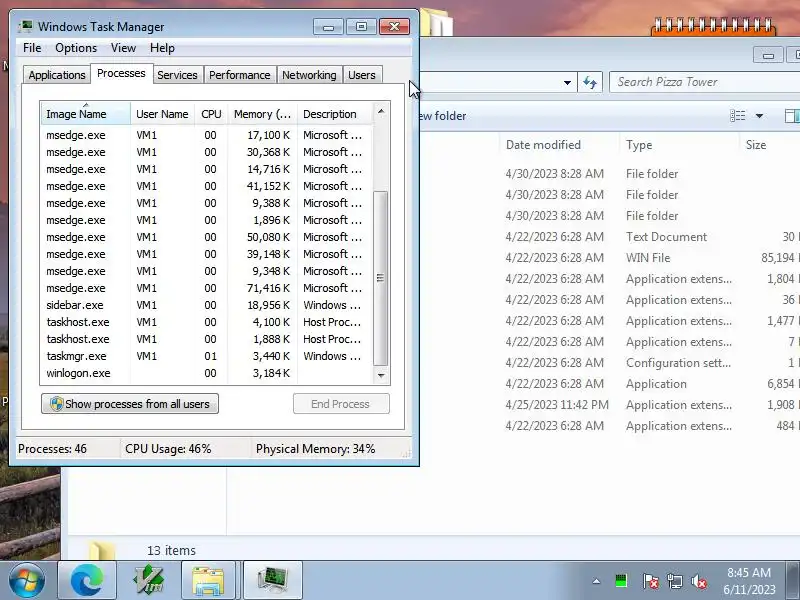Sort processes by CPU column
The width and height of the screenshot is (800, 600).
coord(211,114)
